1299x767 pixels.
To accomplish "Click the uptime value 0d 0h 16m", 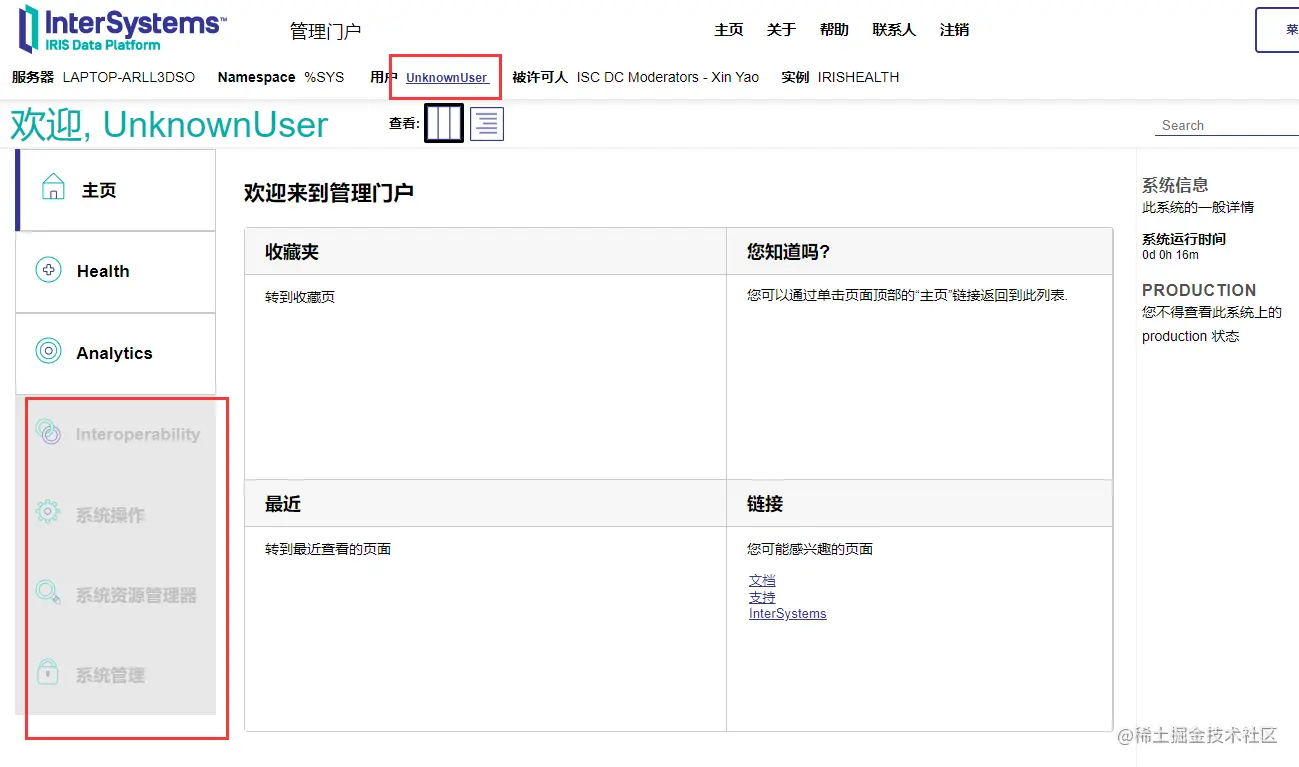I will point(1170,255).
